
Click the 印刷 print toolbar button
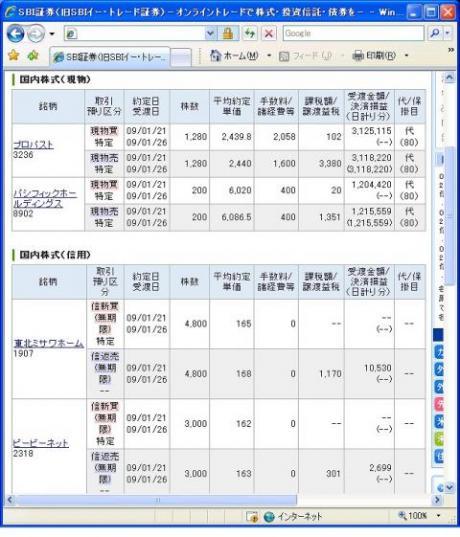(x=374, y=55)
